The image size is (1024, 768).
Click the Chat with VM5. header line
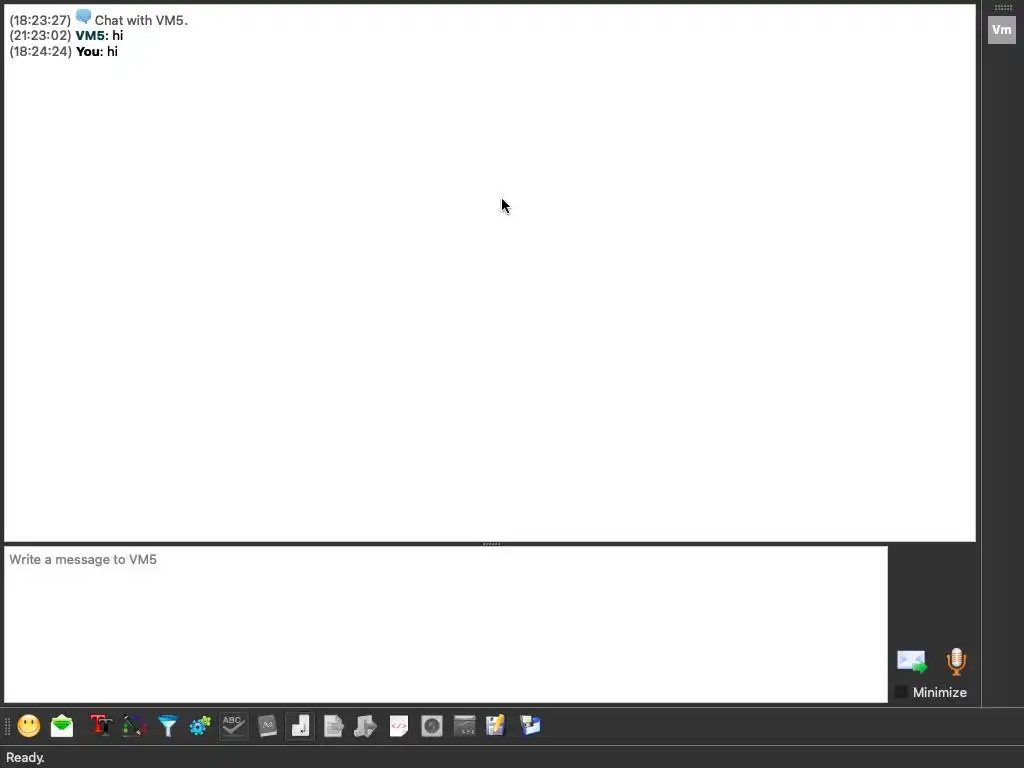(141, 20)
